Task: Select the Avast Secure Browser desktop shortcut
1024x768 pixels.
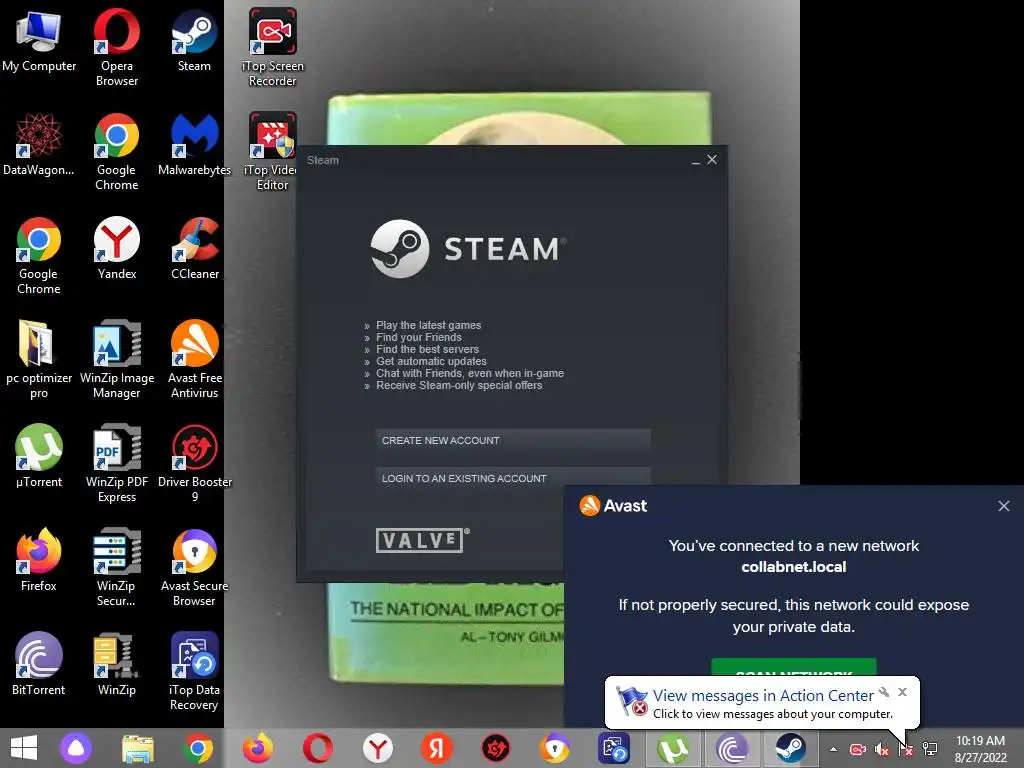Action: [x=195, y=567]
